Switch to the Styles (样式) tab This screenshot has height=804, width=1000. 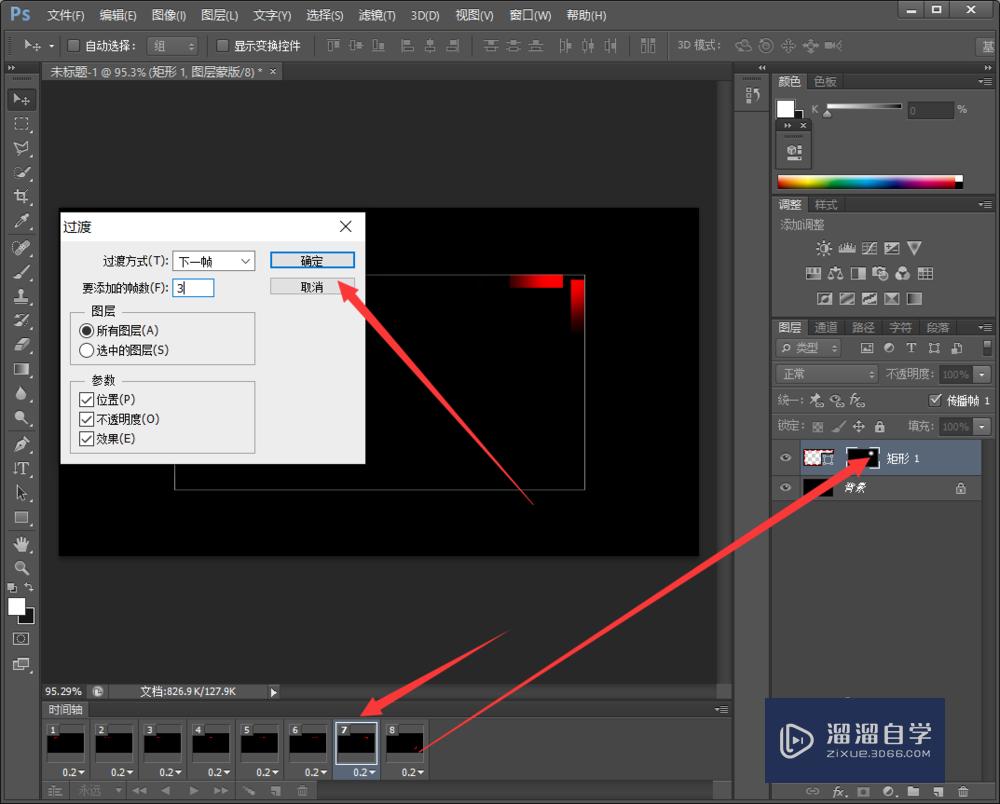click(x=826, y=205)
